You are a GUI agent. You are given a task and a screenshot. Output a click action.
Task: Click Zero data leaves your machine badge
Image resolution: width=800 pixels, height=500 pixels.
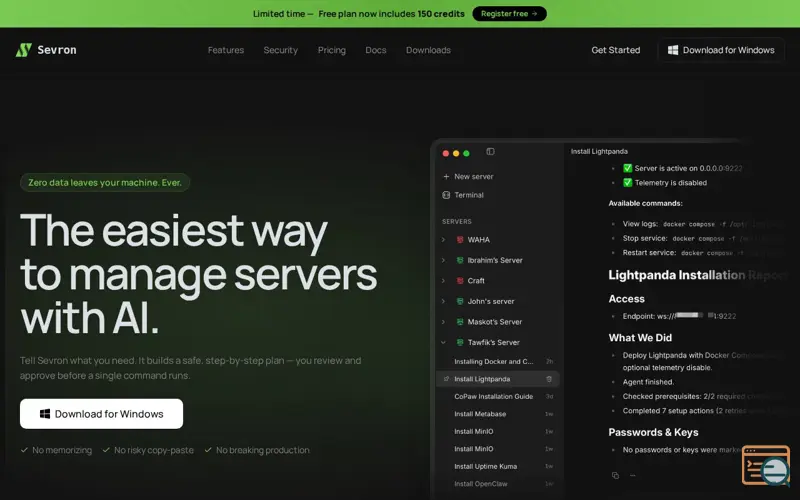pos(105,183)
